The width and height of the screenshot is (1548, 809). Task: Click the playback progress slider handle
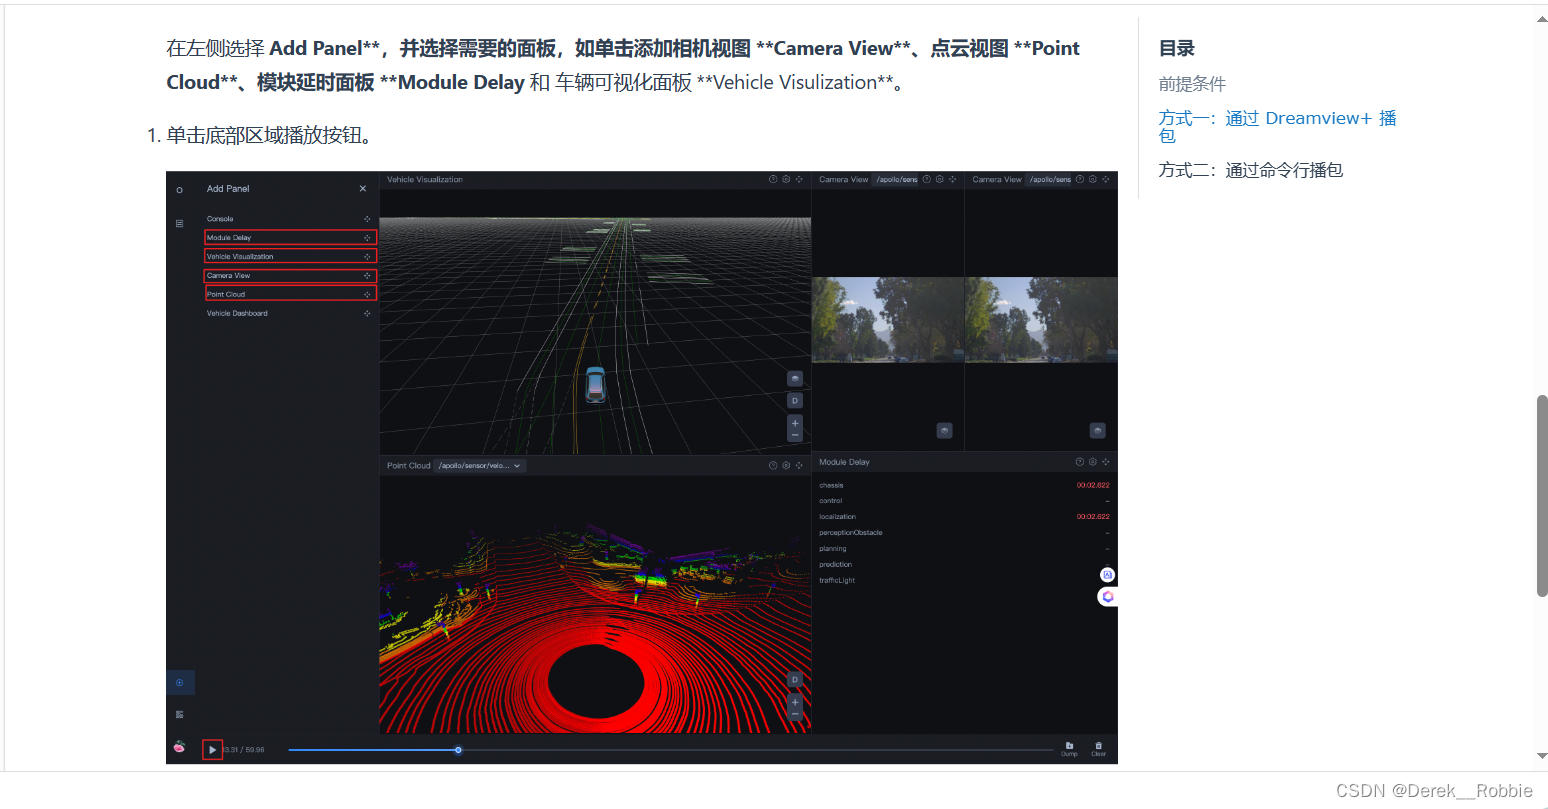click(458, 749)
